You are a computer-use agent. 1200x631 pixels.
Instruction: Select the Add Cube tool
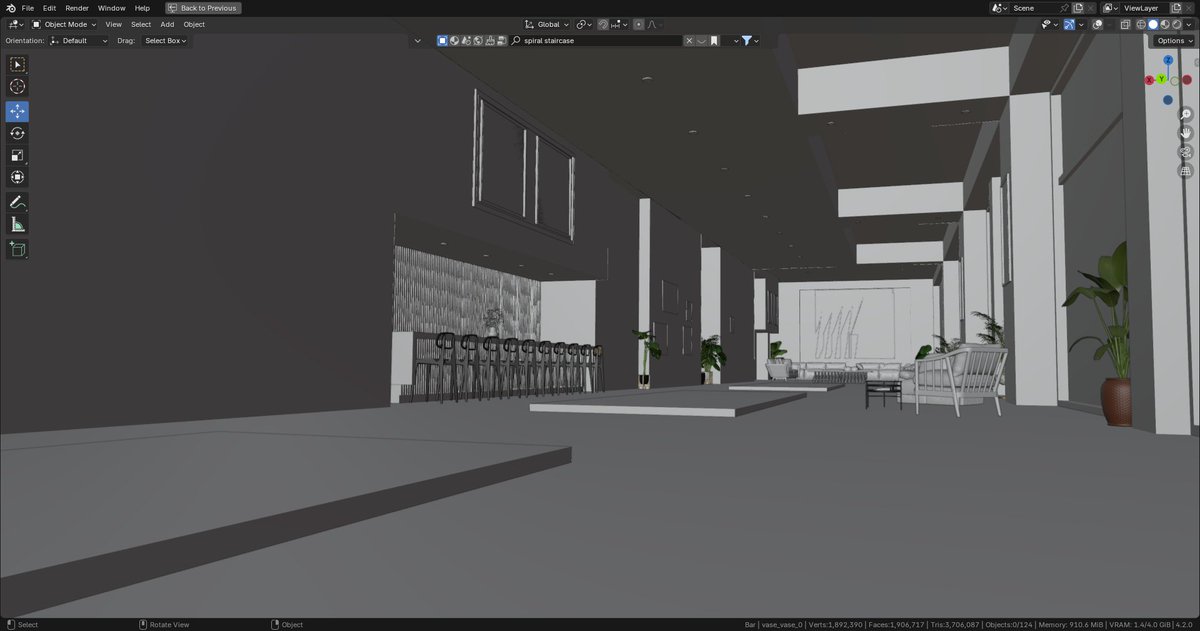pos(17,249)
